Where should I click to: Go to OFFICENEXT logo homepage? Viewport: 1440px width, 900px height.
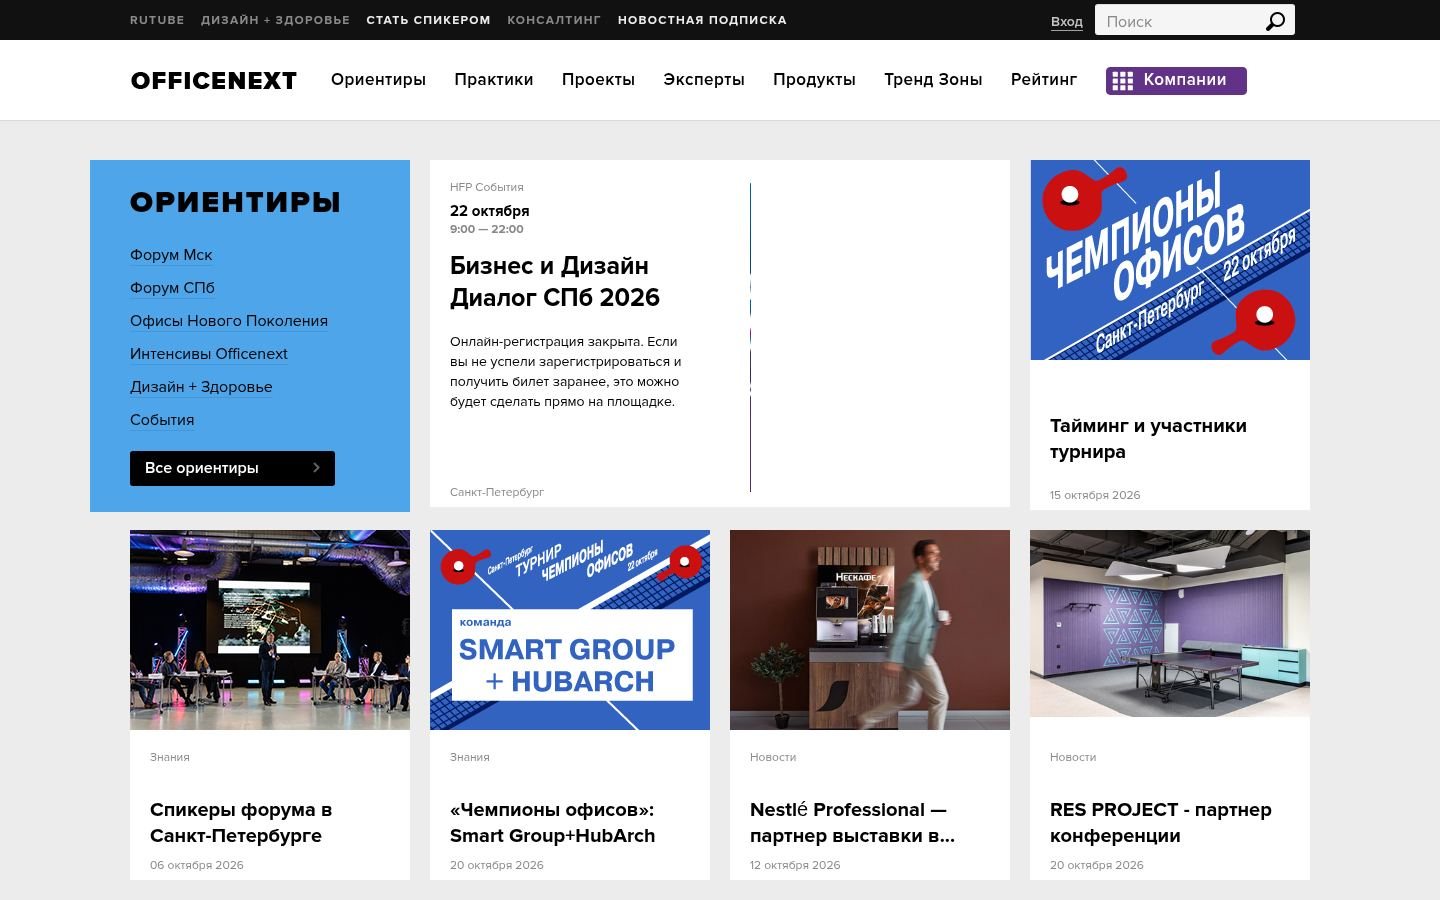pos(214,81)
